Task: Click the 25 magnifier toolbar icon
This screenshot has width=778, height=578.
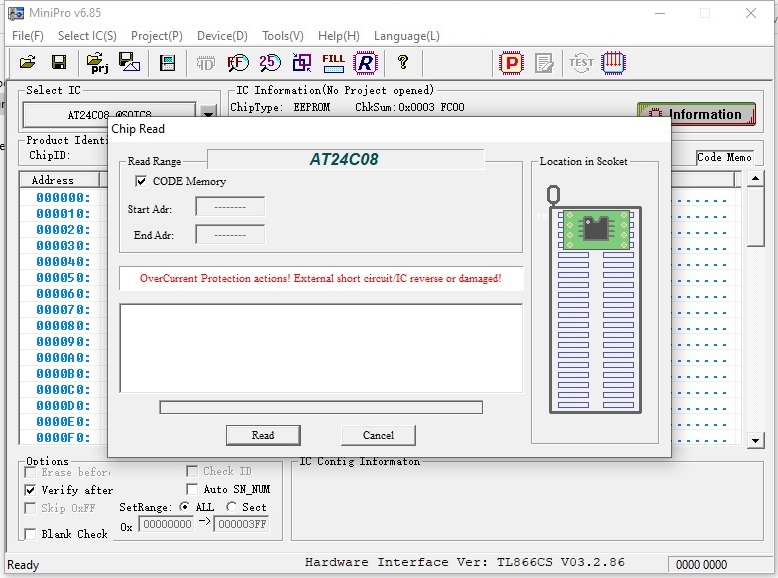Action: pyautogui.click(x=269, y=63)
